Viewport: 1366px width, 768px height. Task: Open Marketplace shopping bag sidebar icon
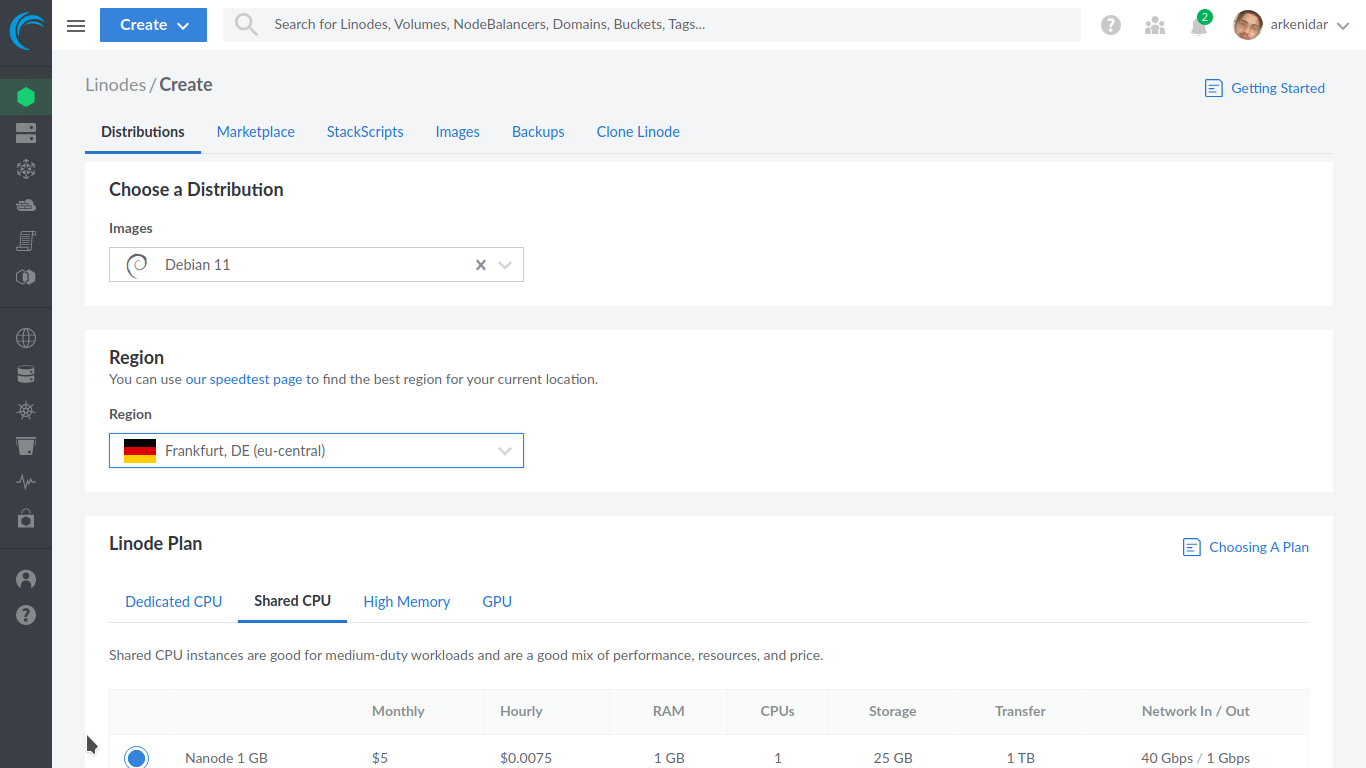click(26, 518)
